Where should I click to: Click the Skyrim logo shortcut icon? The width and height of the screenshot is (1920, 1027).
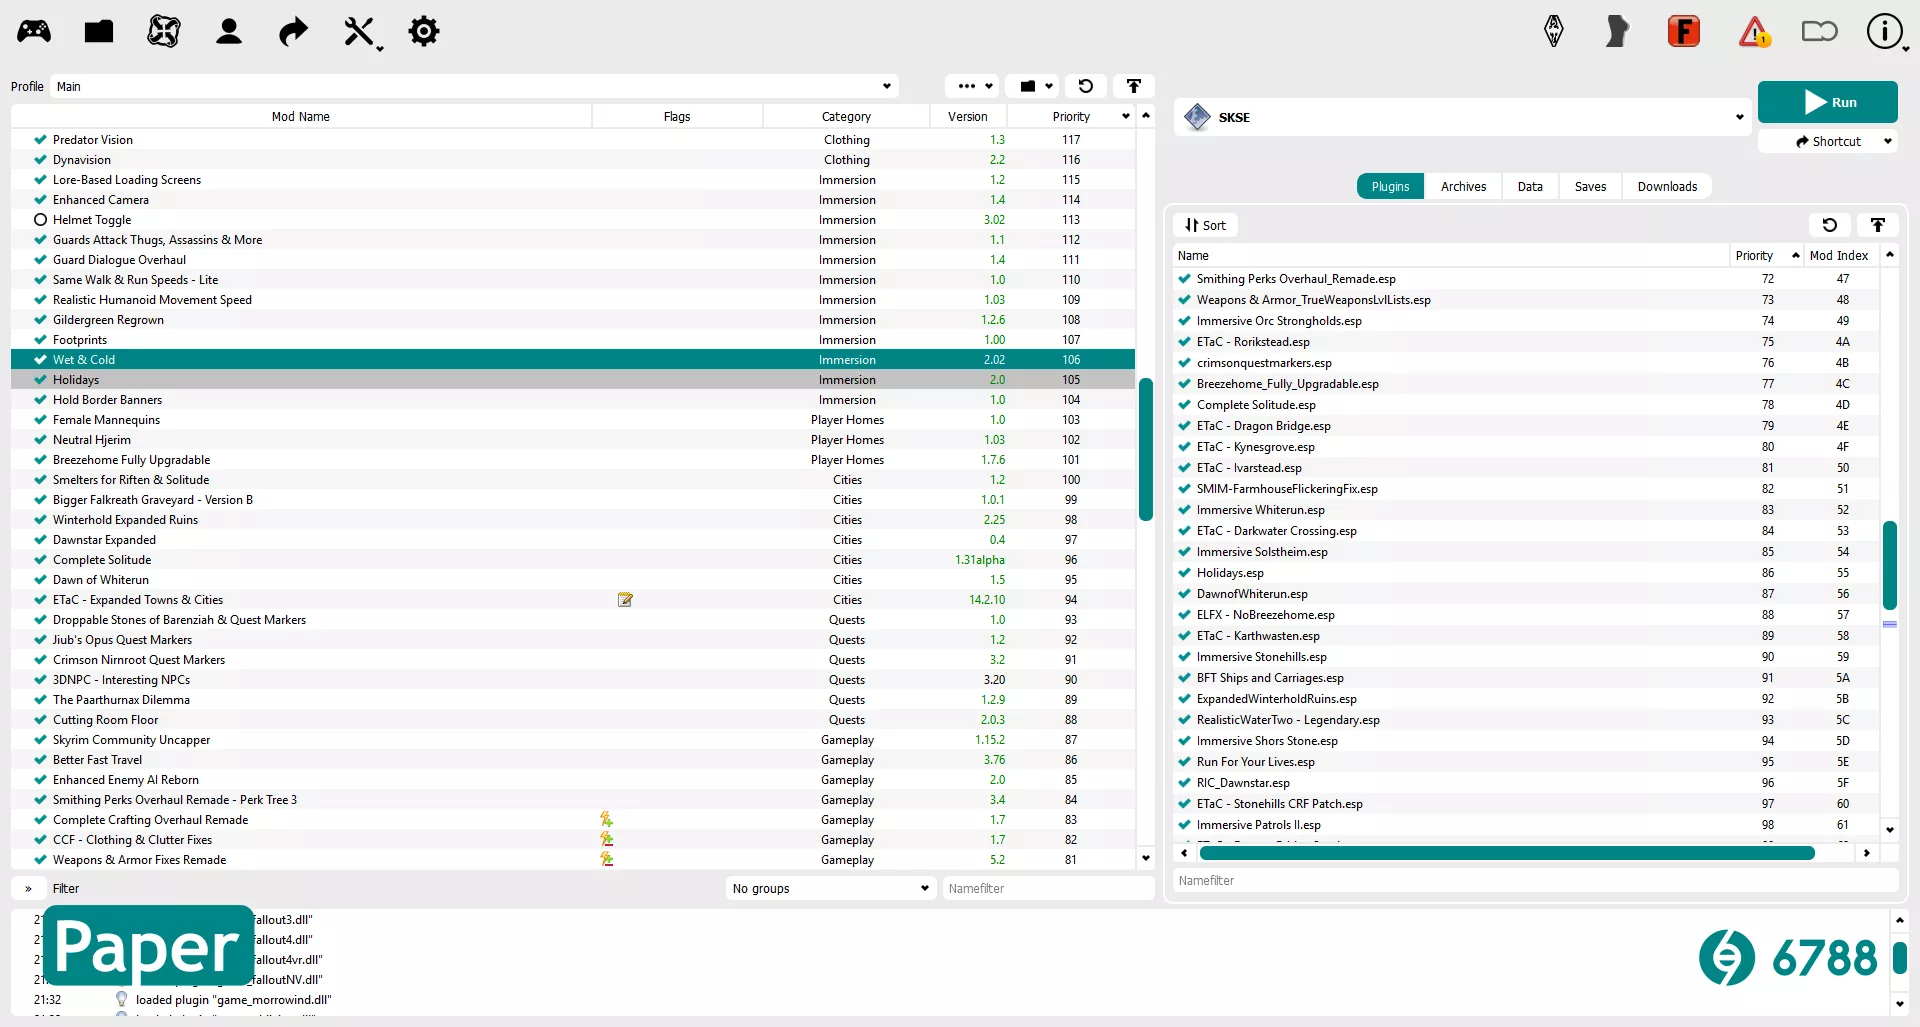point(1554,31)
